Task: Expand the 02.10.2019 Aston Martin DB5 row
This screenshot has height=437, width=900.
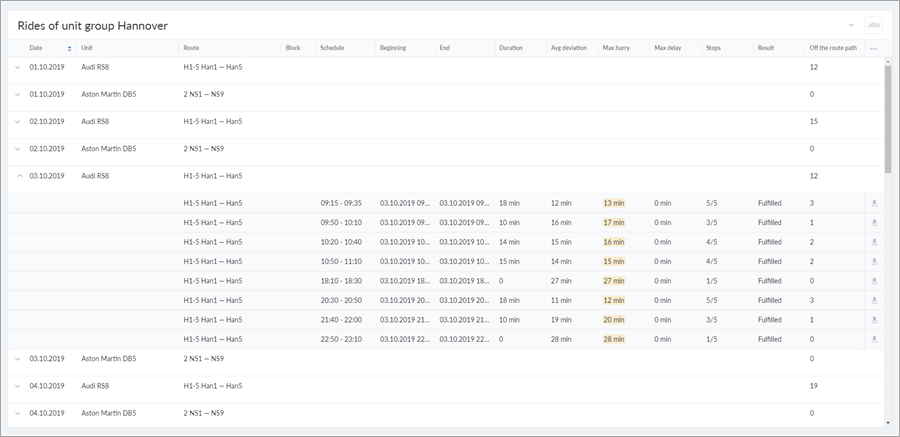Action: pos(17,149)
